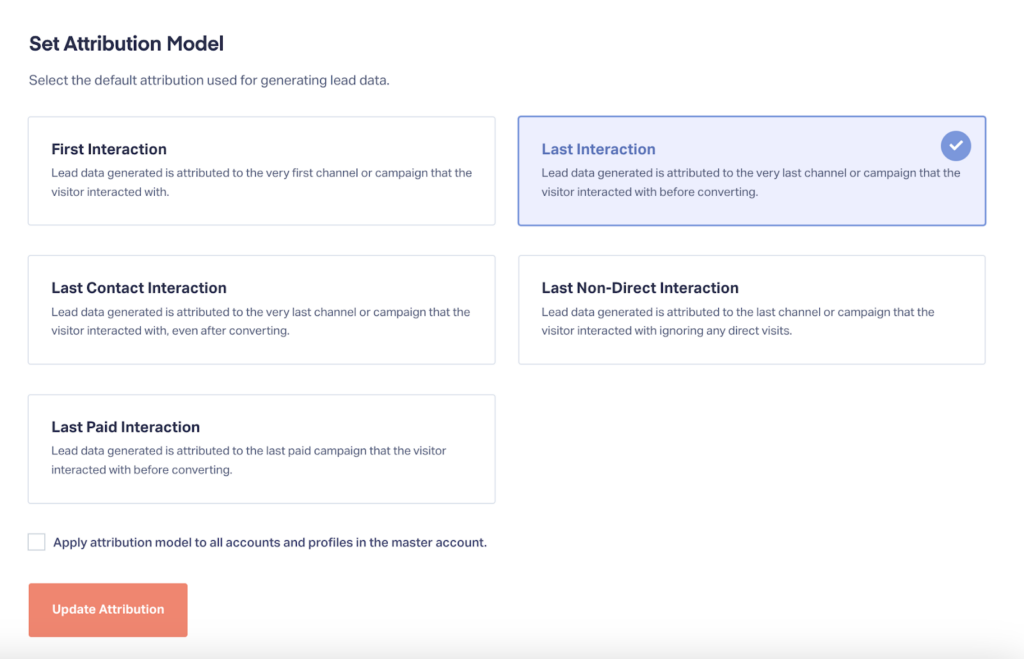The height and width of the screenshot is (659, 1024).
Task: Enable apply attribution model to all accounts checkbox
Action: click(x=37, y=542)
